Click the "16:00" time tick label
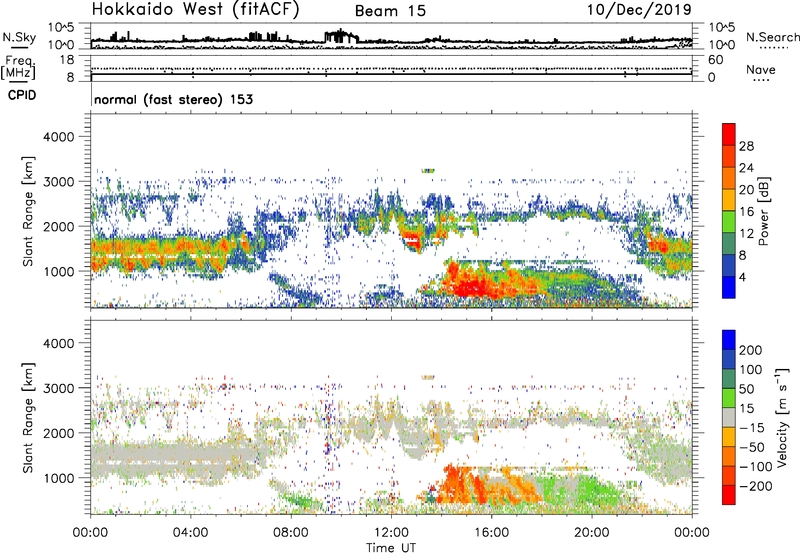800x554 pixels. coord(491,533)
